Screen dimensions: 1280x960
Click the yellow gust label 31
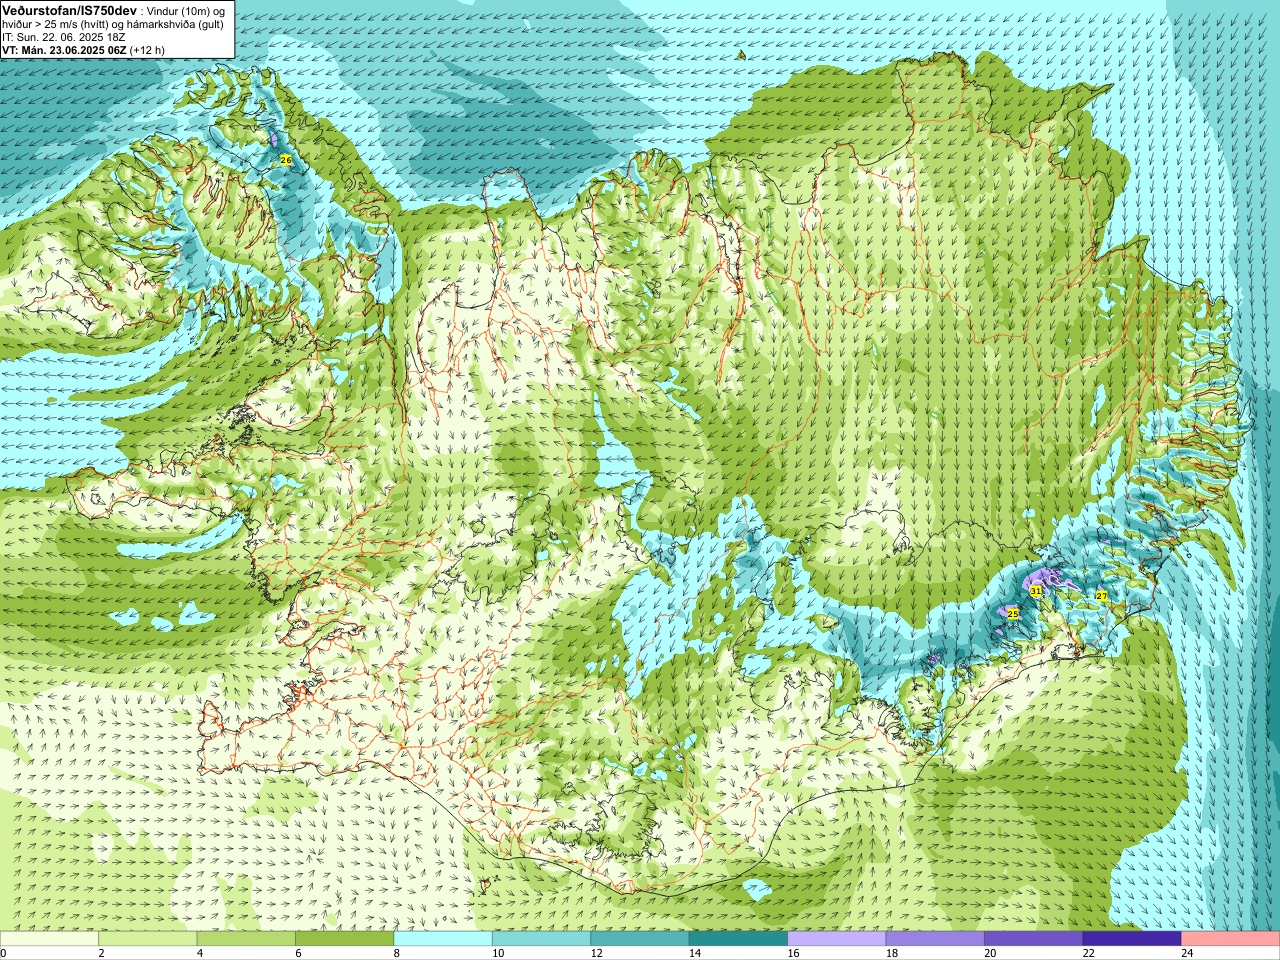coord(1036,591)
